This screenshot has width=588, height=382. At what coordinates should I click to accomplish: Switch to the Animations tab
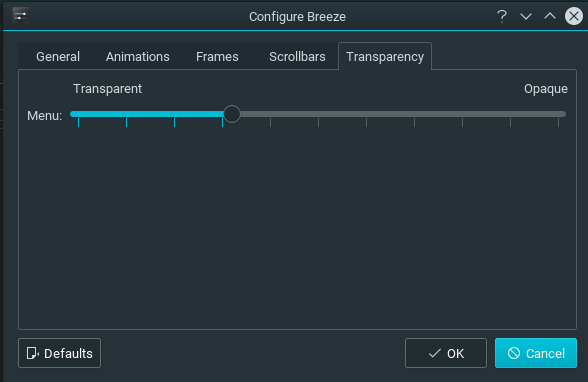pyautogui.click(x=138, y=57)
